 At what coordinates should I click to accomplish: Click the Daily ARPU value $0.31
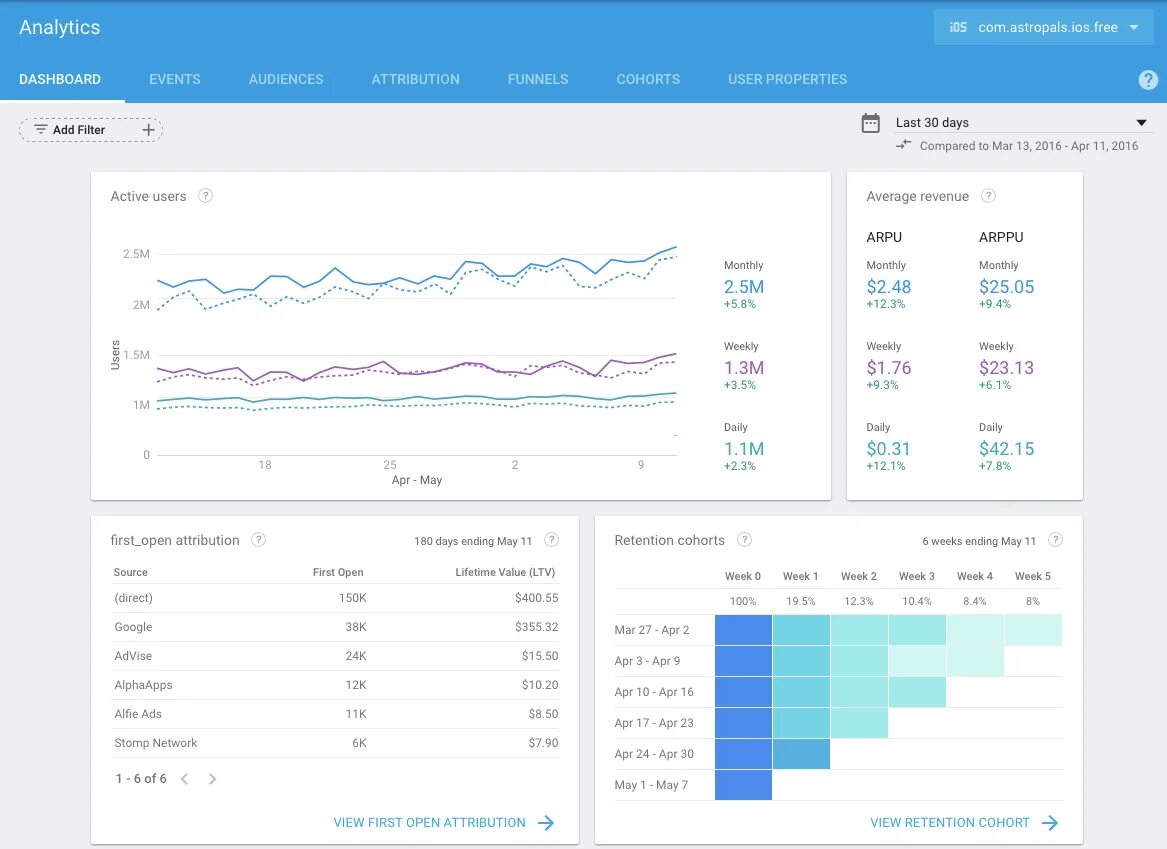pos(888,449)
